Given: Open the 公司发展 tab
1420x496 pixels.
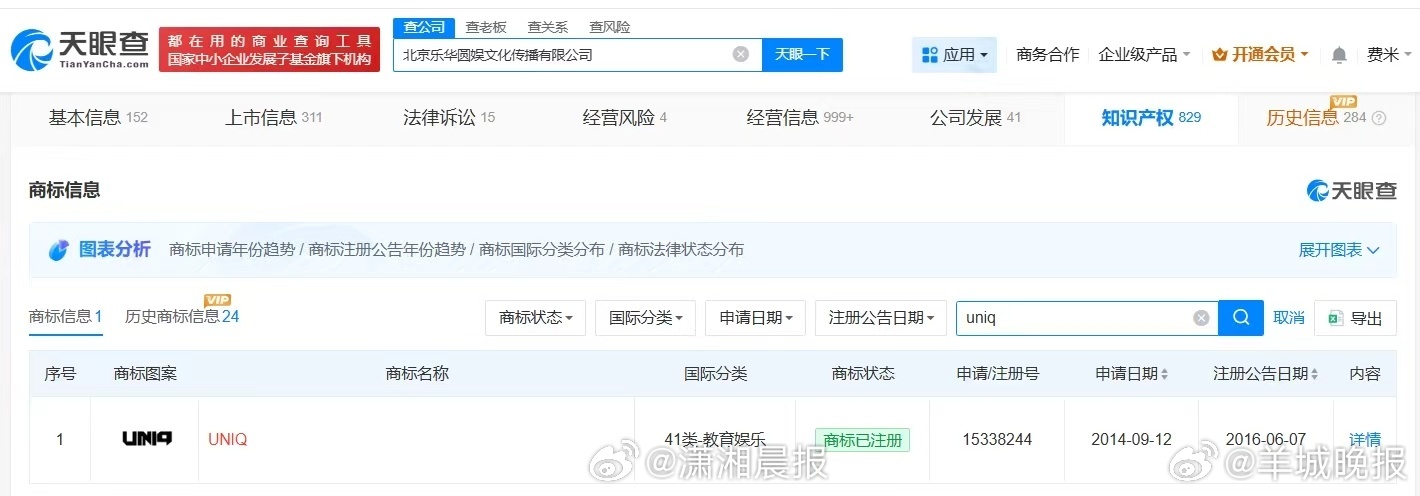Looking at the screenshot, I should click(x=975, y=118).
